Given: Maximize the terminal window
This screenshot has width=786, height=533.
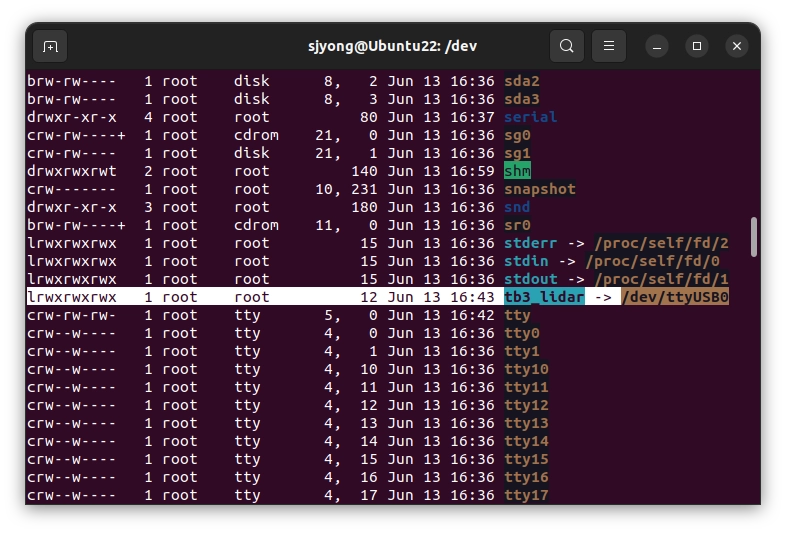Looking at the screenshot, I should coord(697,46).
